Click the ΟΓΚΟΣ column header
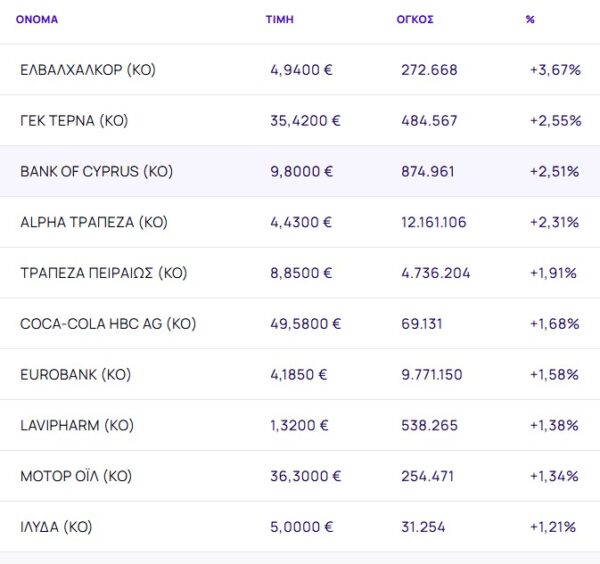Viewport: 600px width, 564px height. [x=415, y=20]
